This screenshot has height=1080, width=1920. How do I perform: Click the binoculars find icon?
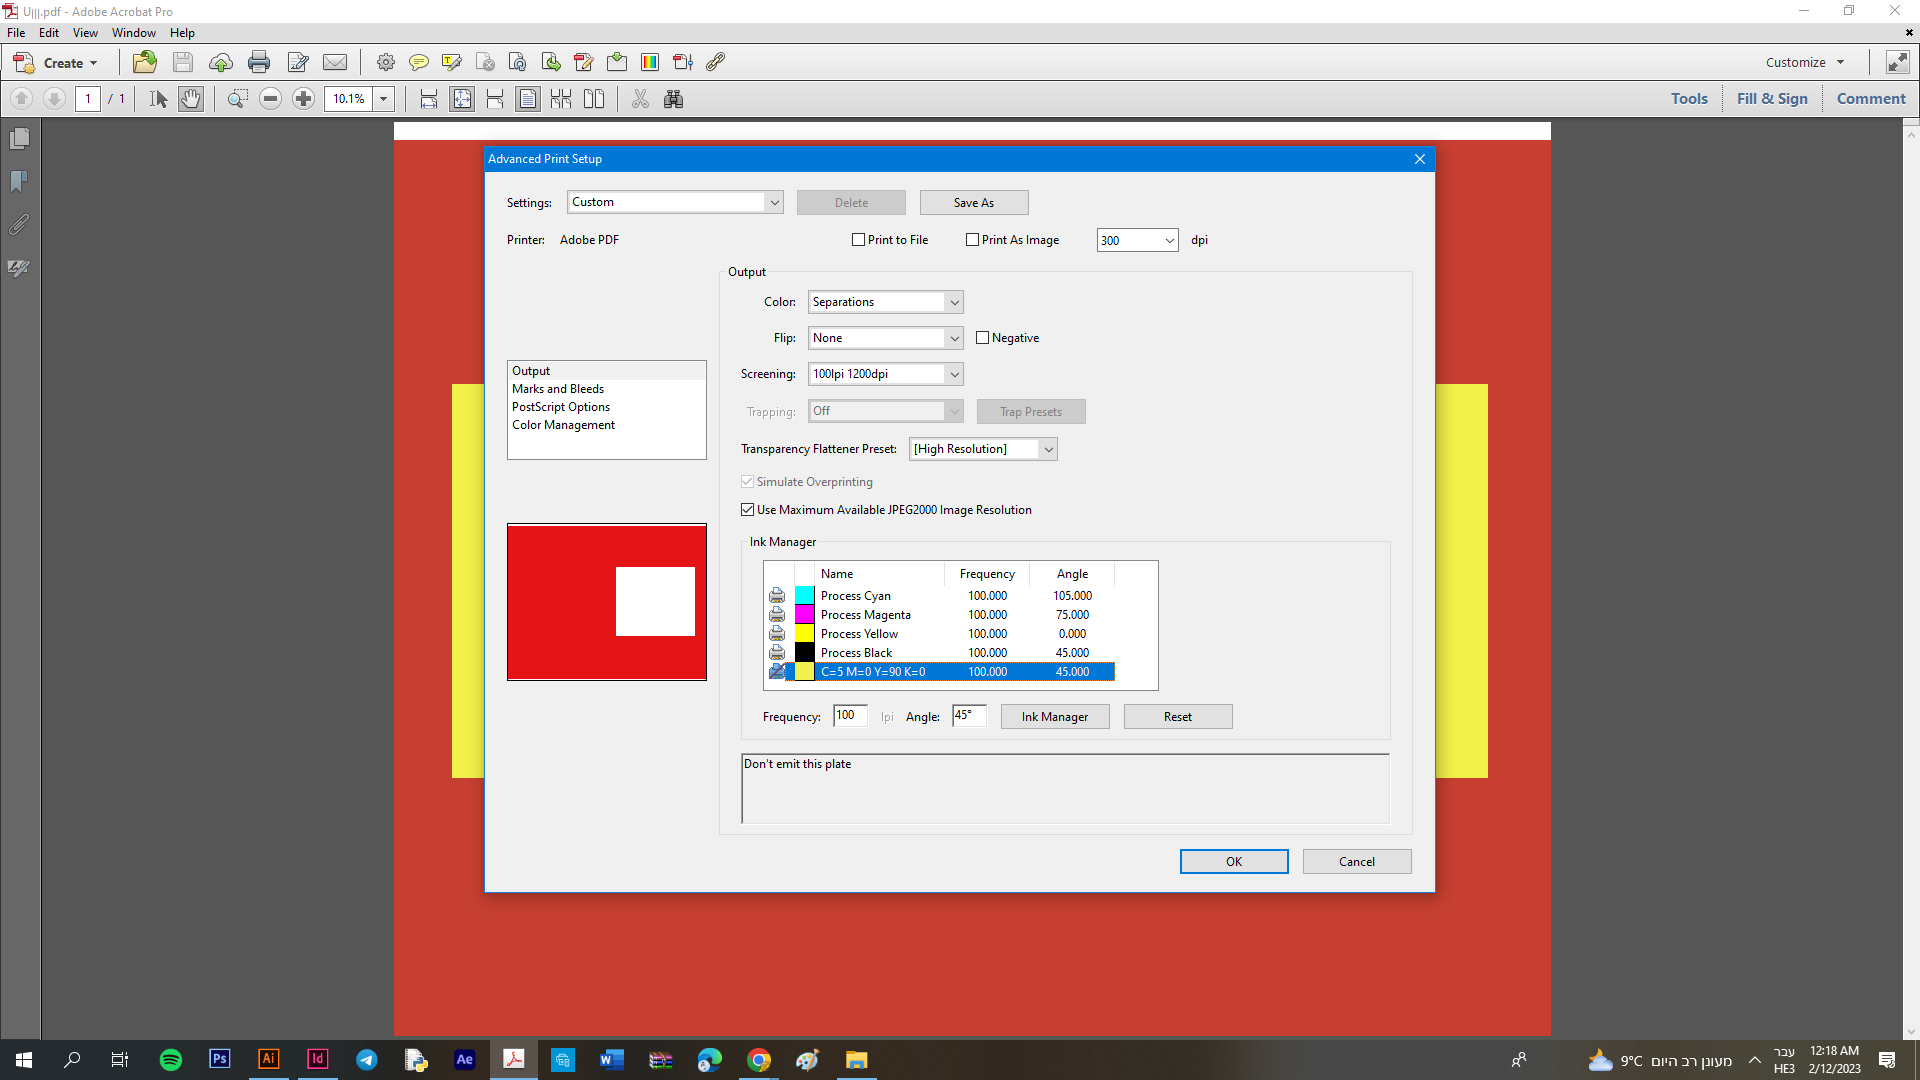pyautogui.click(x=673, y=99)
